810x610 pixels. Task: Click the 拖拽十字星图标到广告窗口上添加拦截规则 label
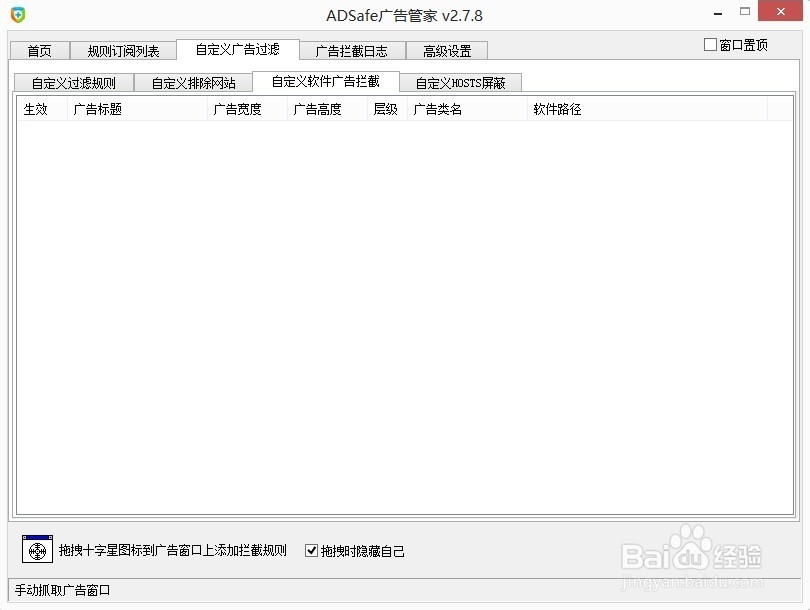tap(173, 550)
